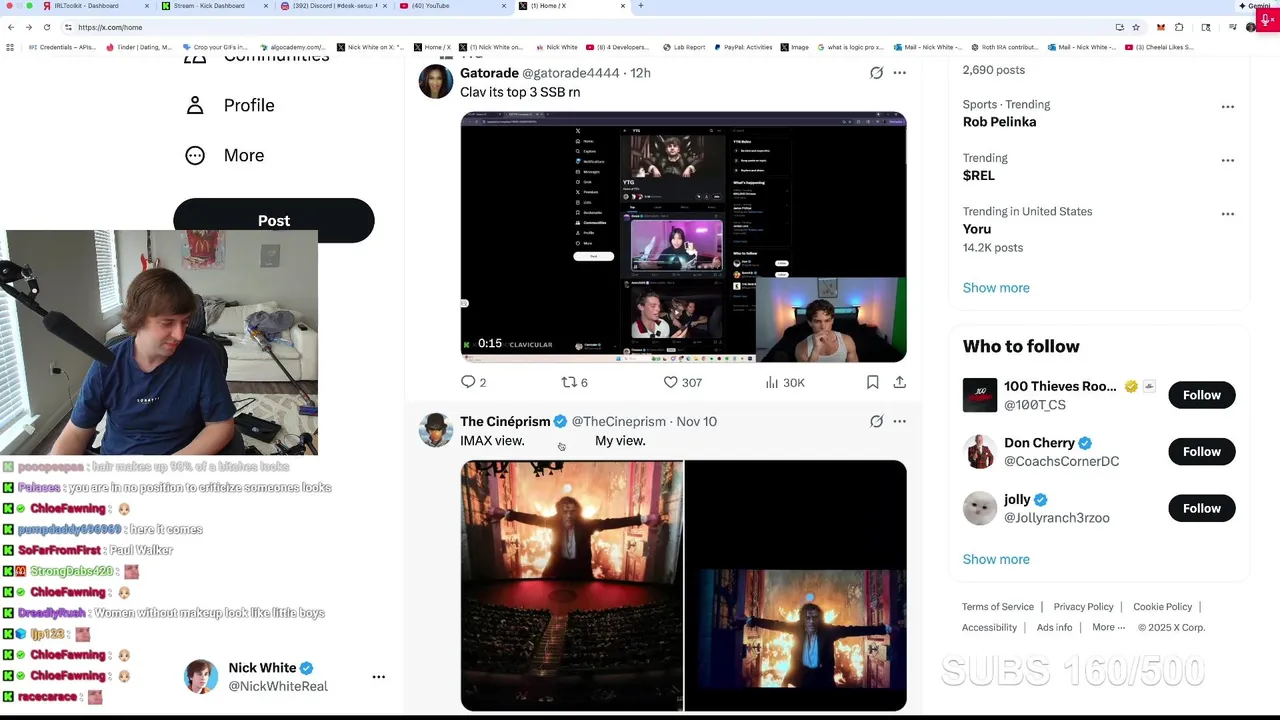The image size is (1280, 720).
Task: Open Terms of Service link
Action: [x=998, y=607]
